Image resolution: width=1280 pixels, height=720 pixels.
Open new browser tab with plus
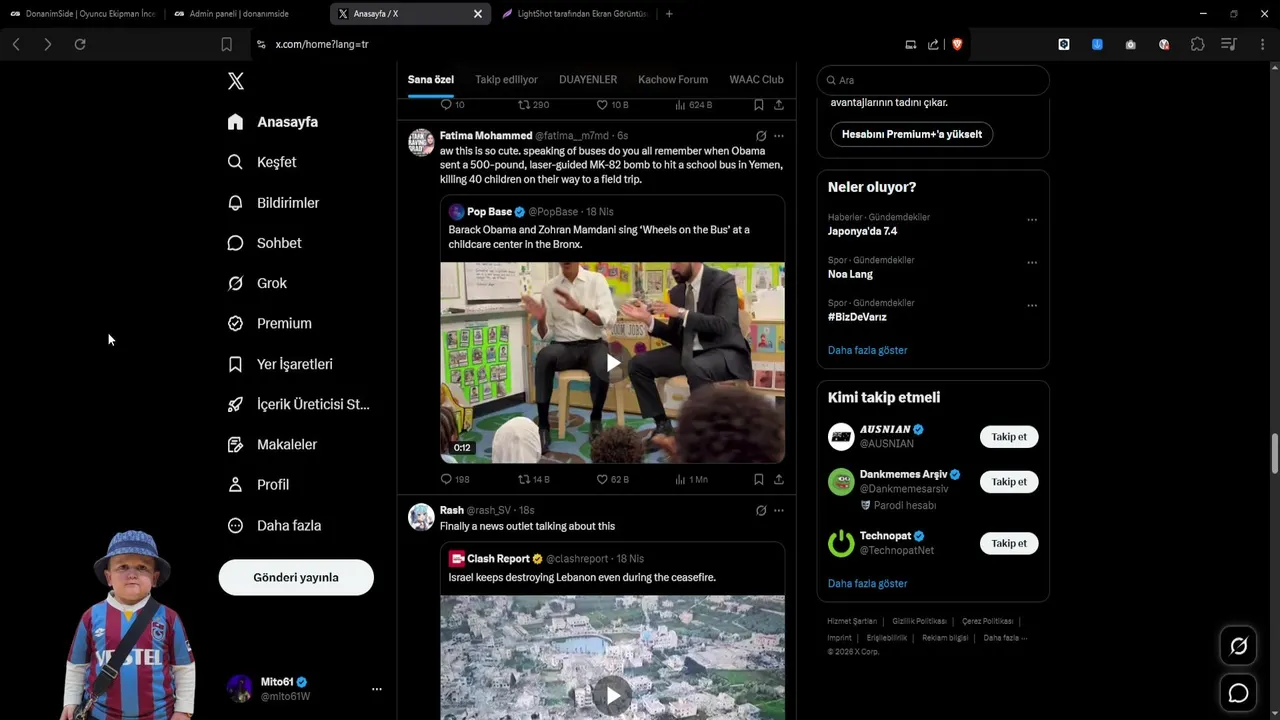669,14
